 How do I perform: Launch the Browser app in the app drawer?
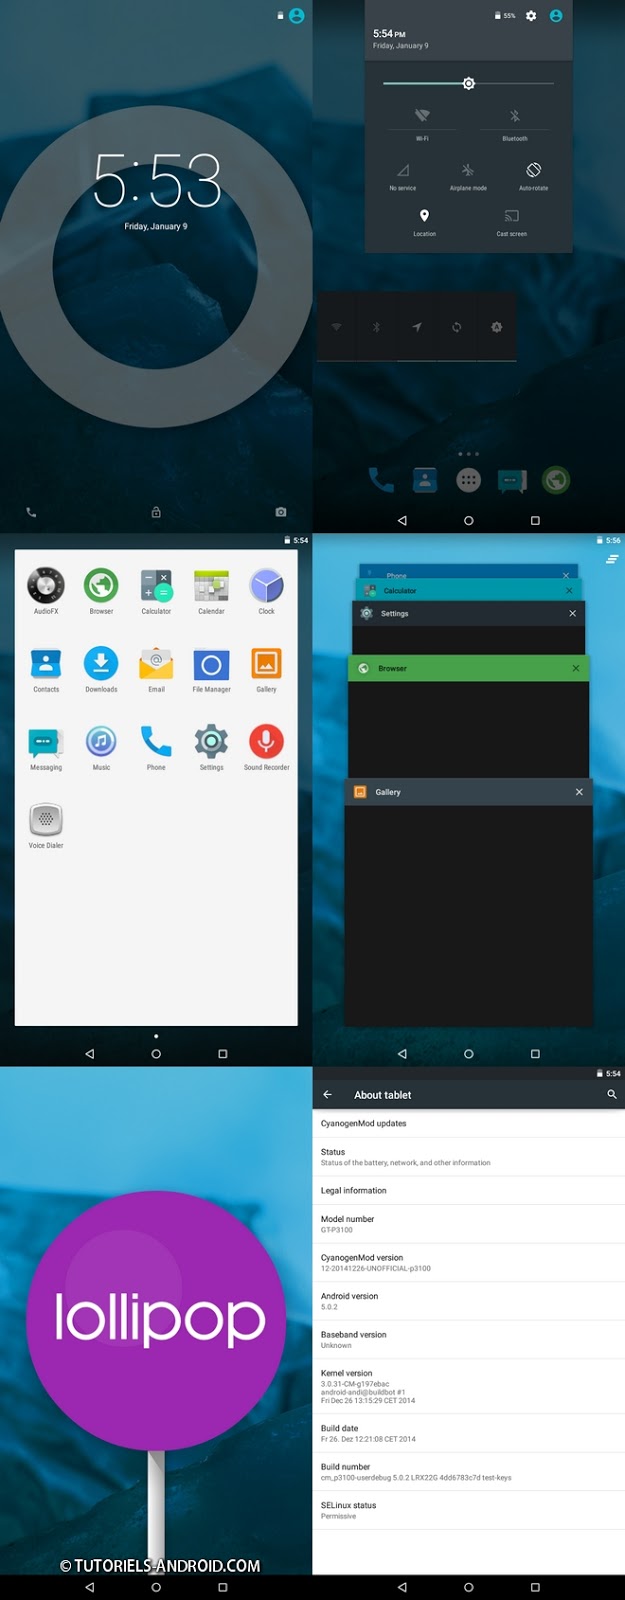[101, 586]
